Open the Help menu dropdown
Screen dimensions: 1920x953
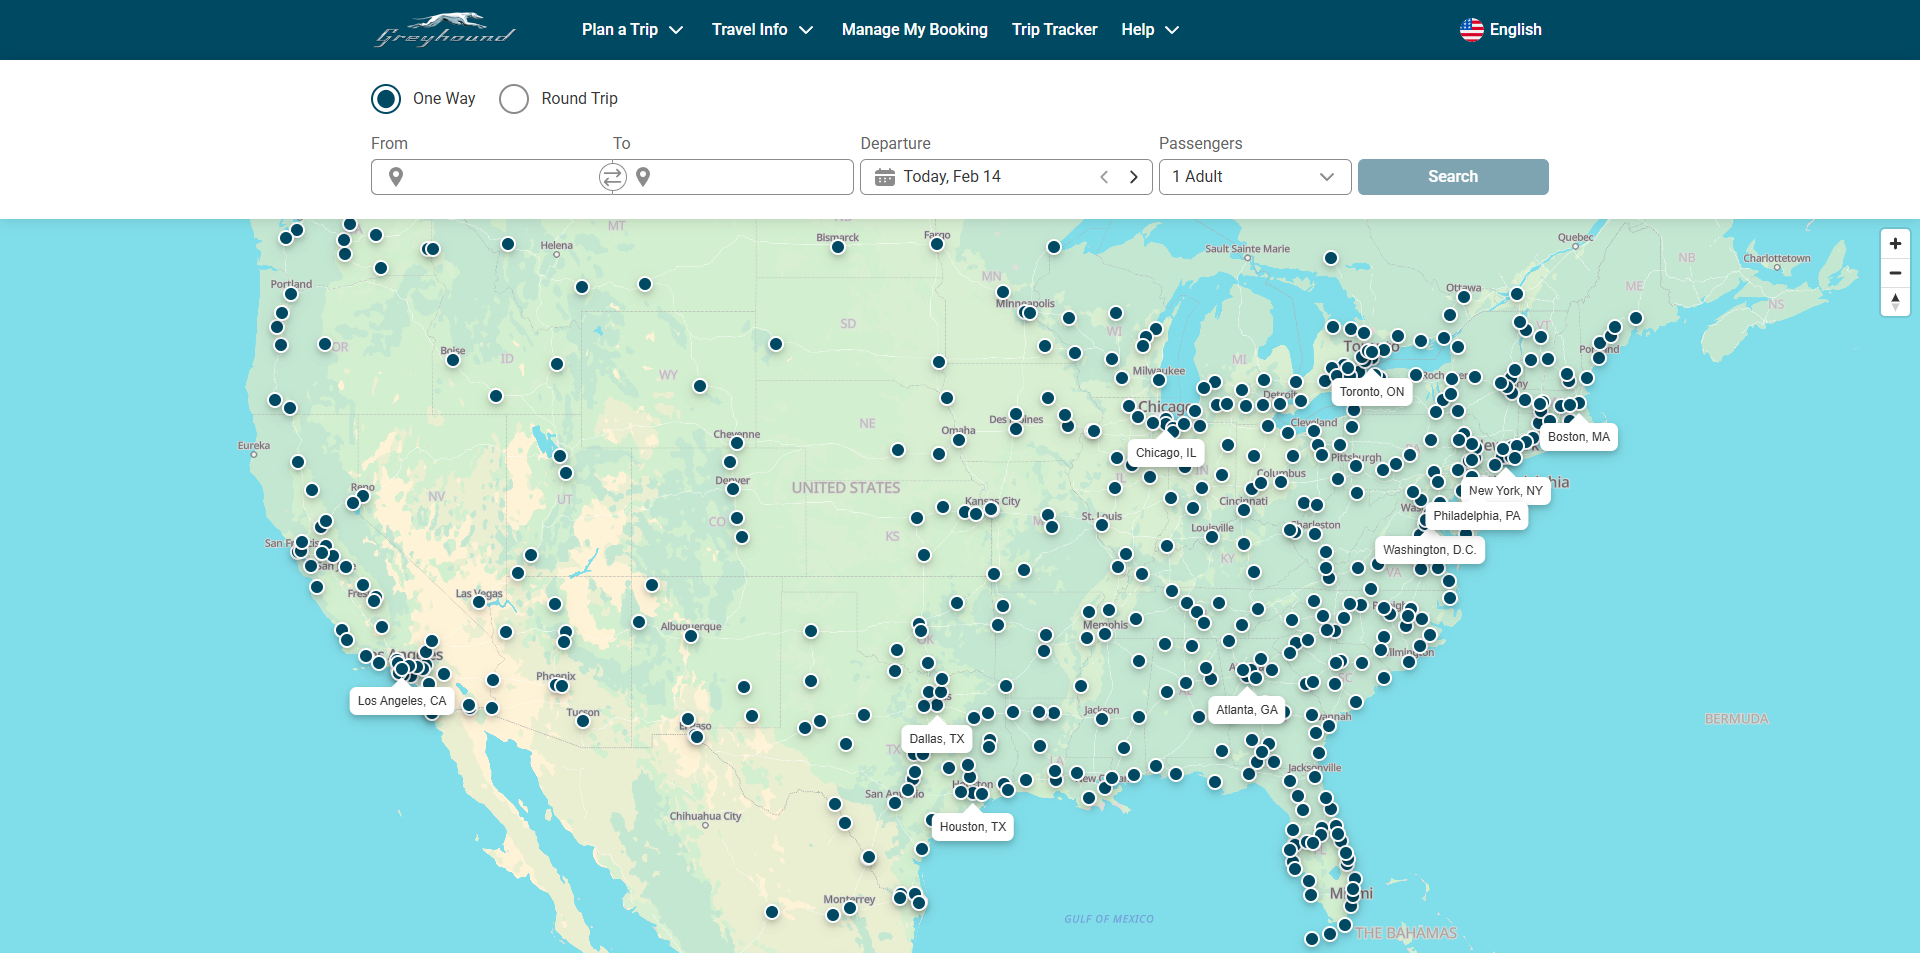click(x=1150, y=30)
